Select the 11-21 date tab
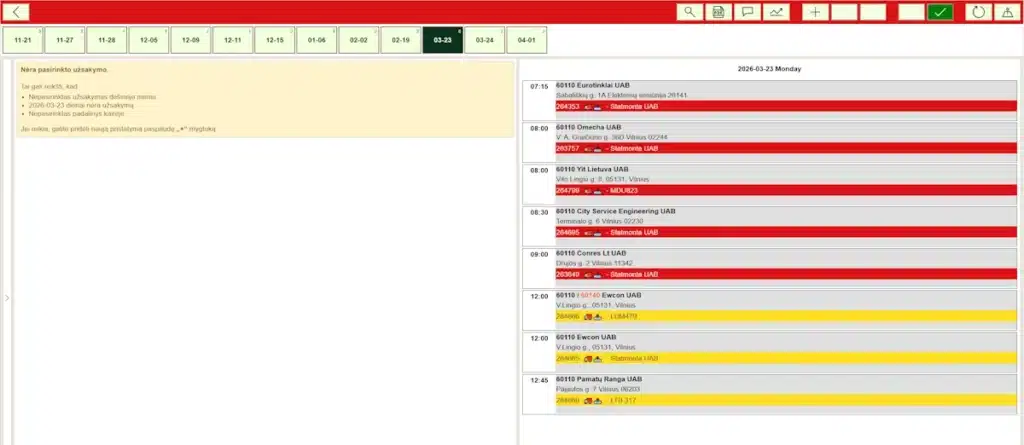 [x=22, y=39]
